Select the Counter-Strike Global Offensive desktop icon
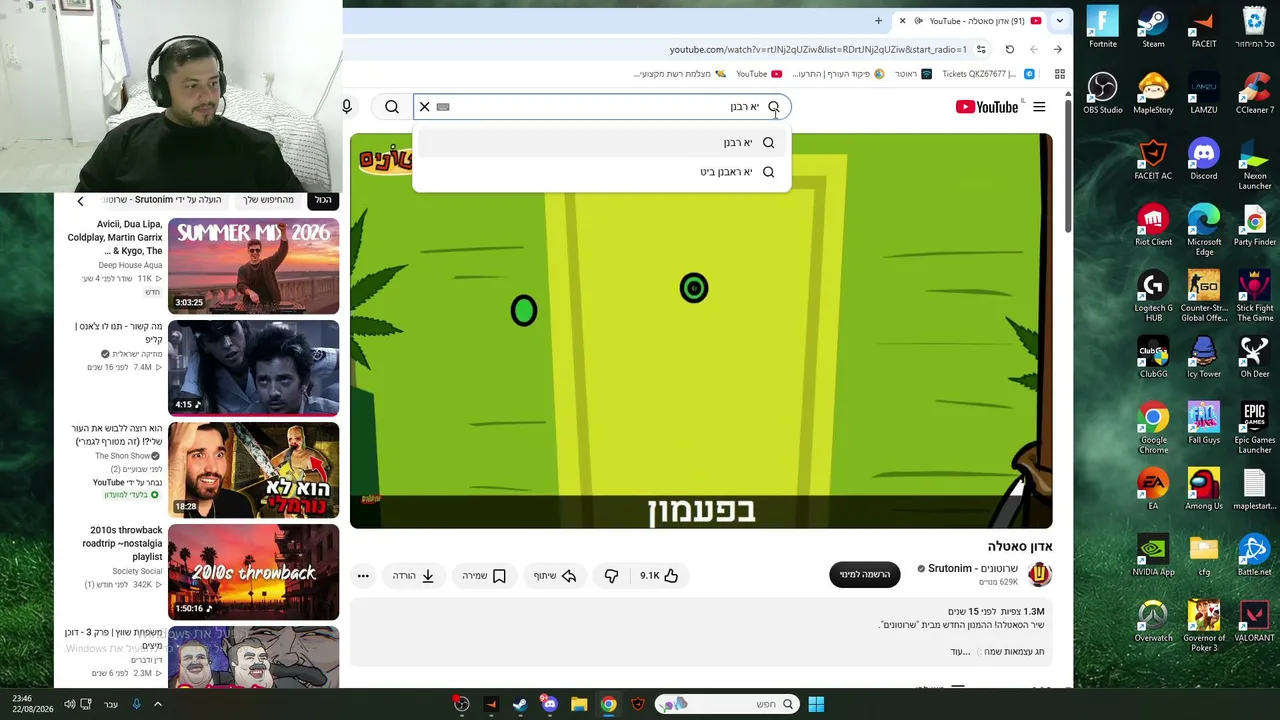Image resolution: width=1280 pixels, height=720 pixels. pyautogui.click(x=1204, y=295)
